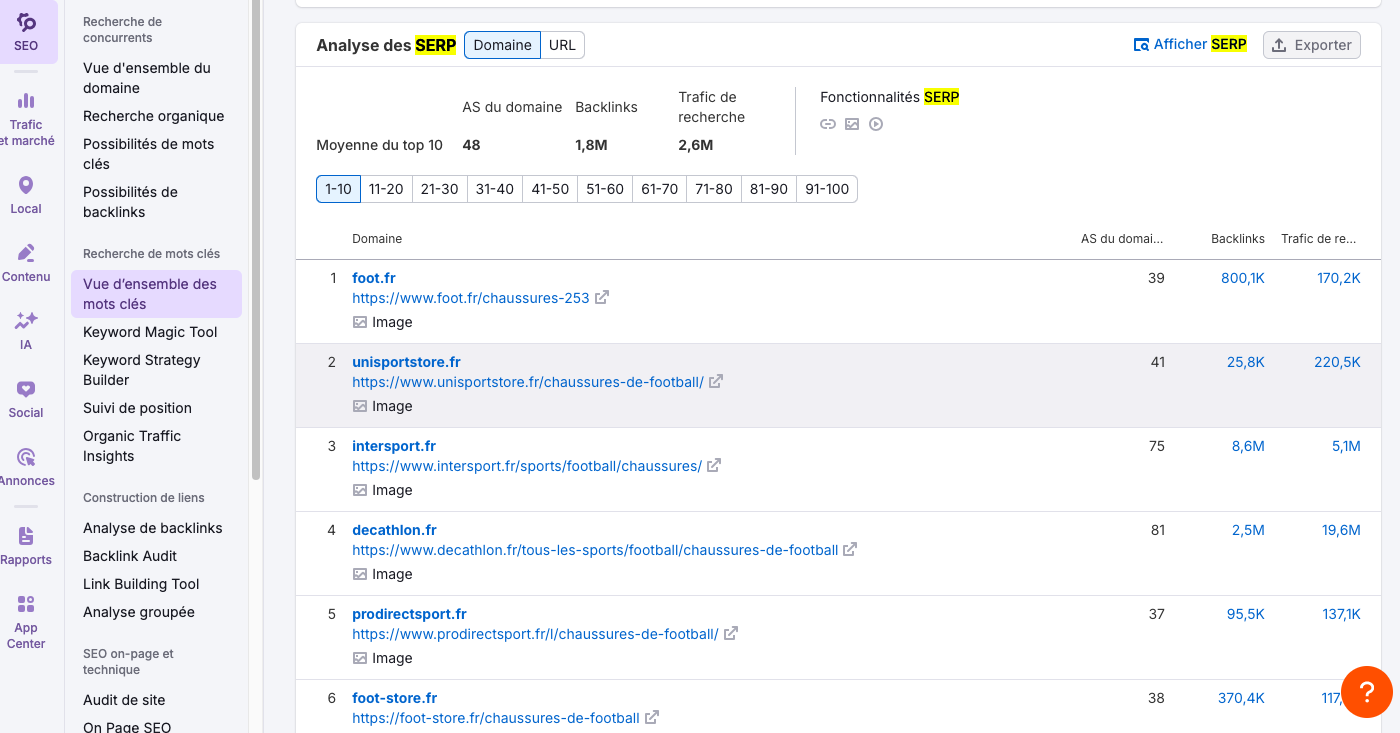The height and width of the screenshot is (733, 1400).
Task: Select the 71-80 results range
Action: pos(714,189)
